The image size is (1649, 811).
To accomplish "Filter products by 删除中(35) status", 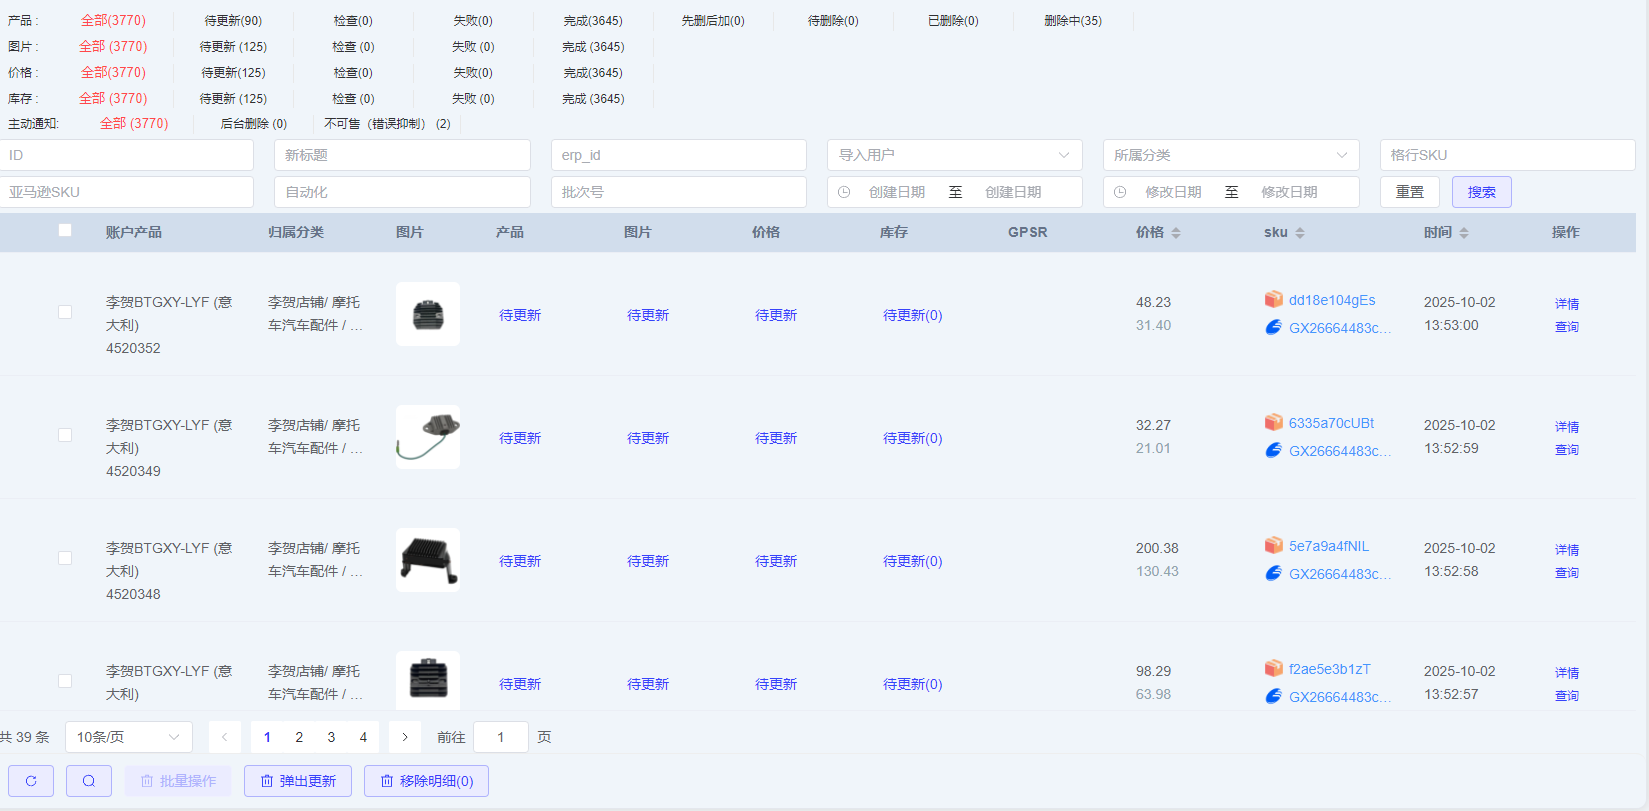I will (1072, 21).
